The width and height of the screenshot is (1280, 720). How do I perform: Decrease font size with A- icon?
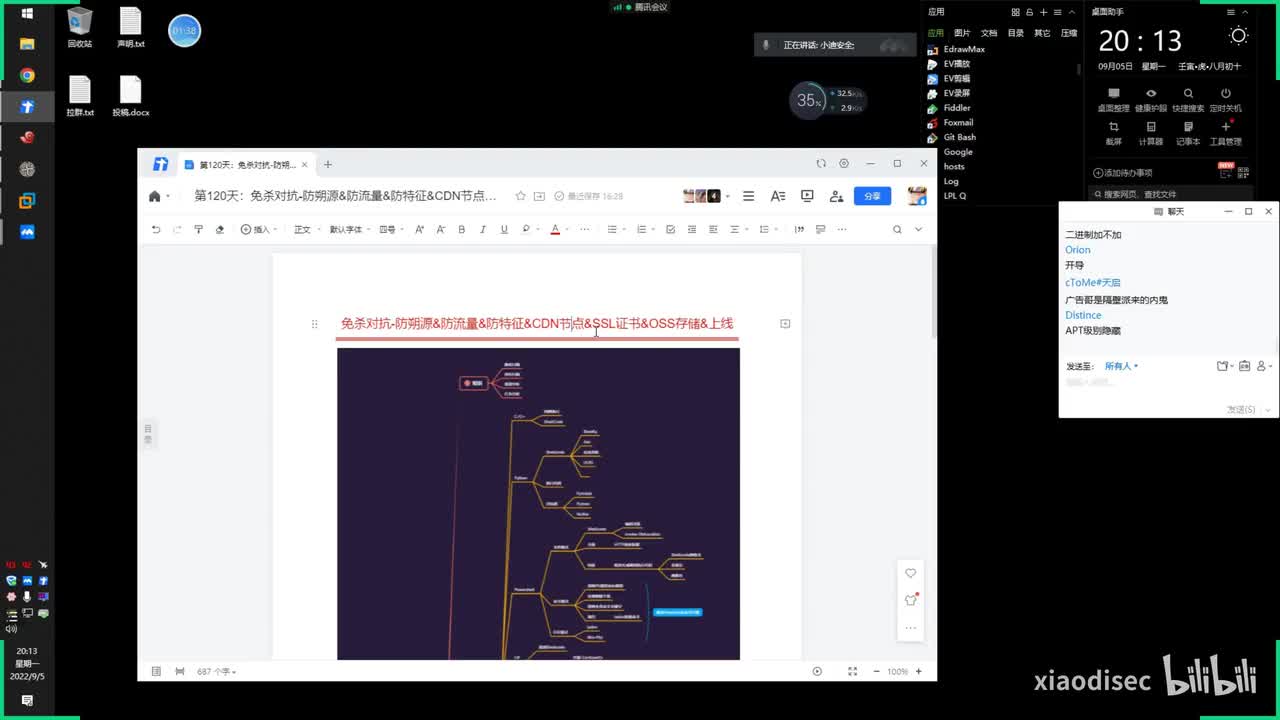(440, 229)
